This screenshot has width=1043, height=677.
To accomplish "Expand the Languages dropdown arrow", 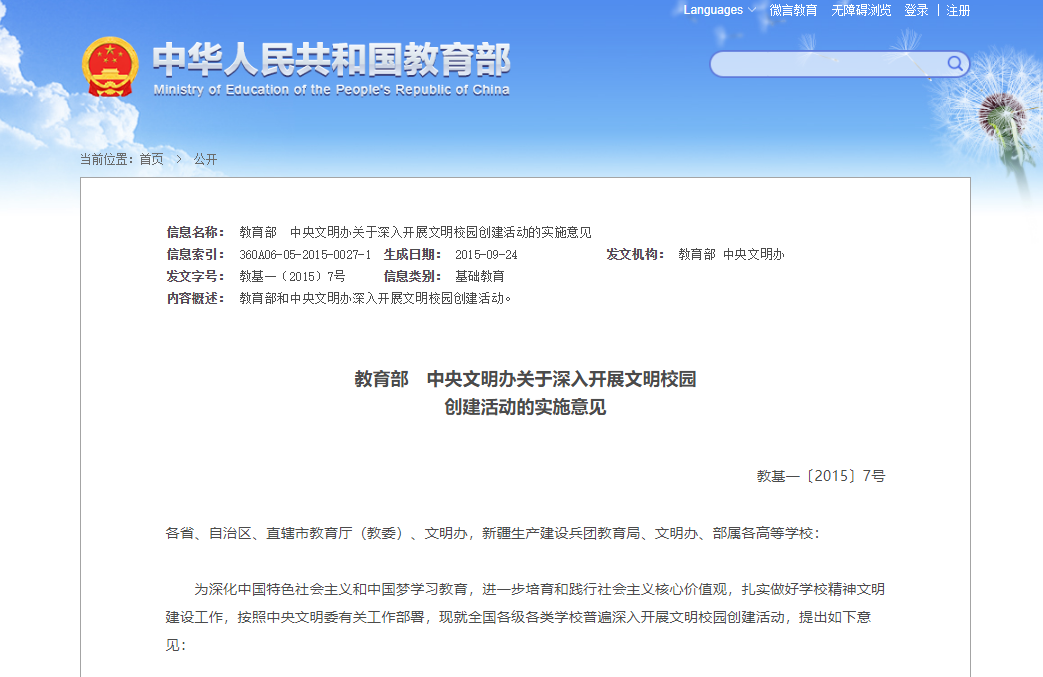I will (751, 11).
